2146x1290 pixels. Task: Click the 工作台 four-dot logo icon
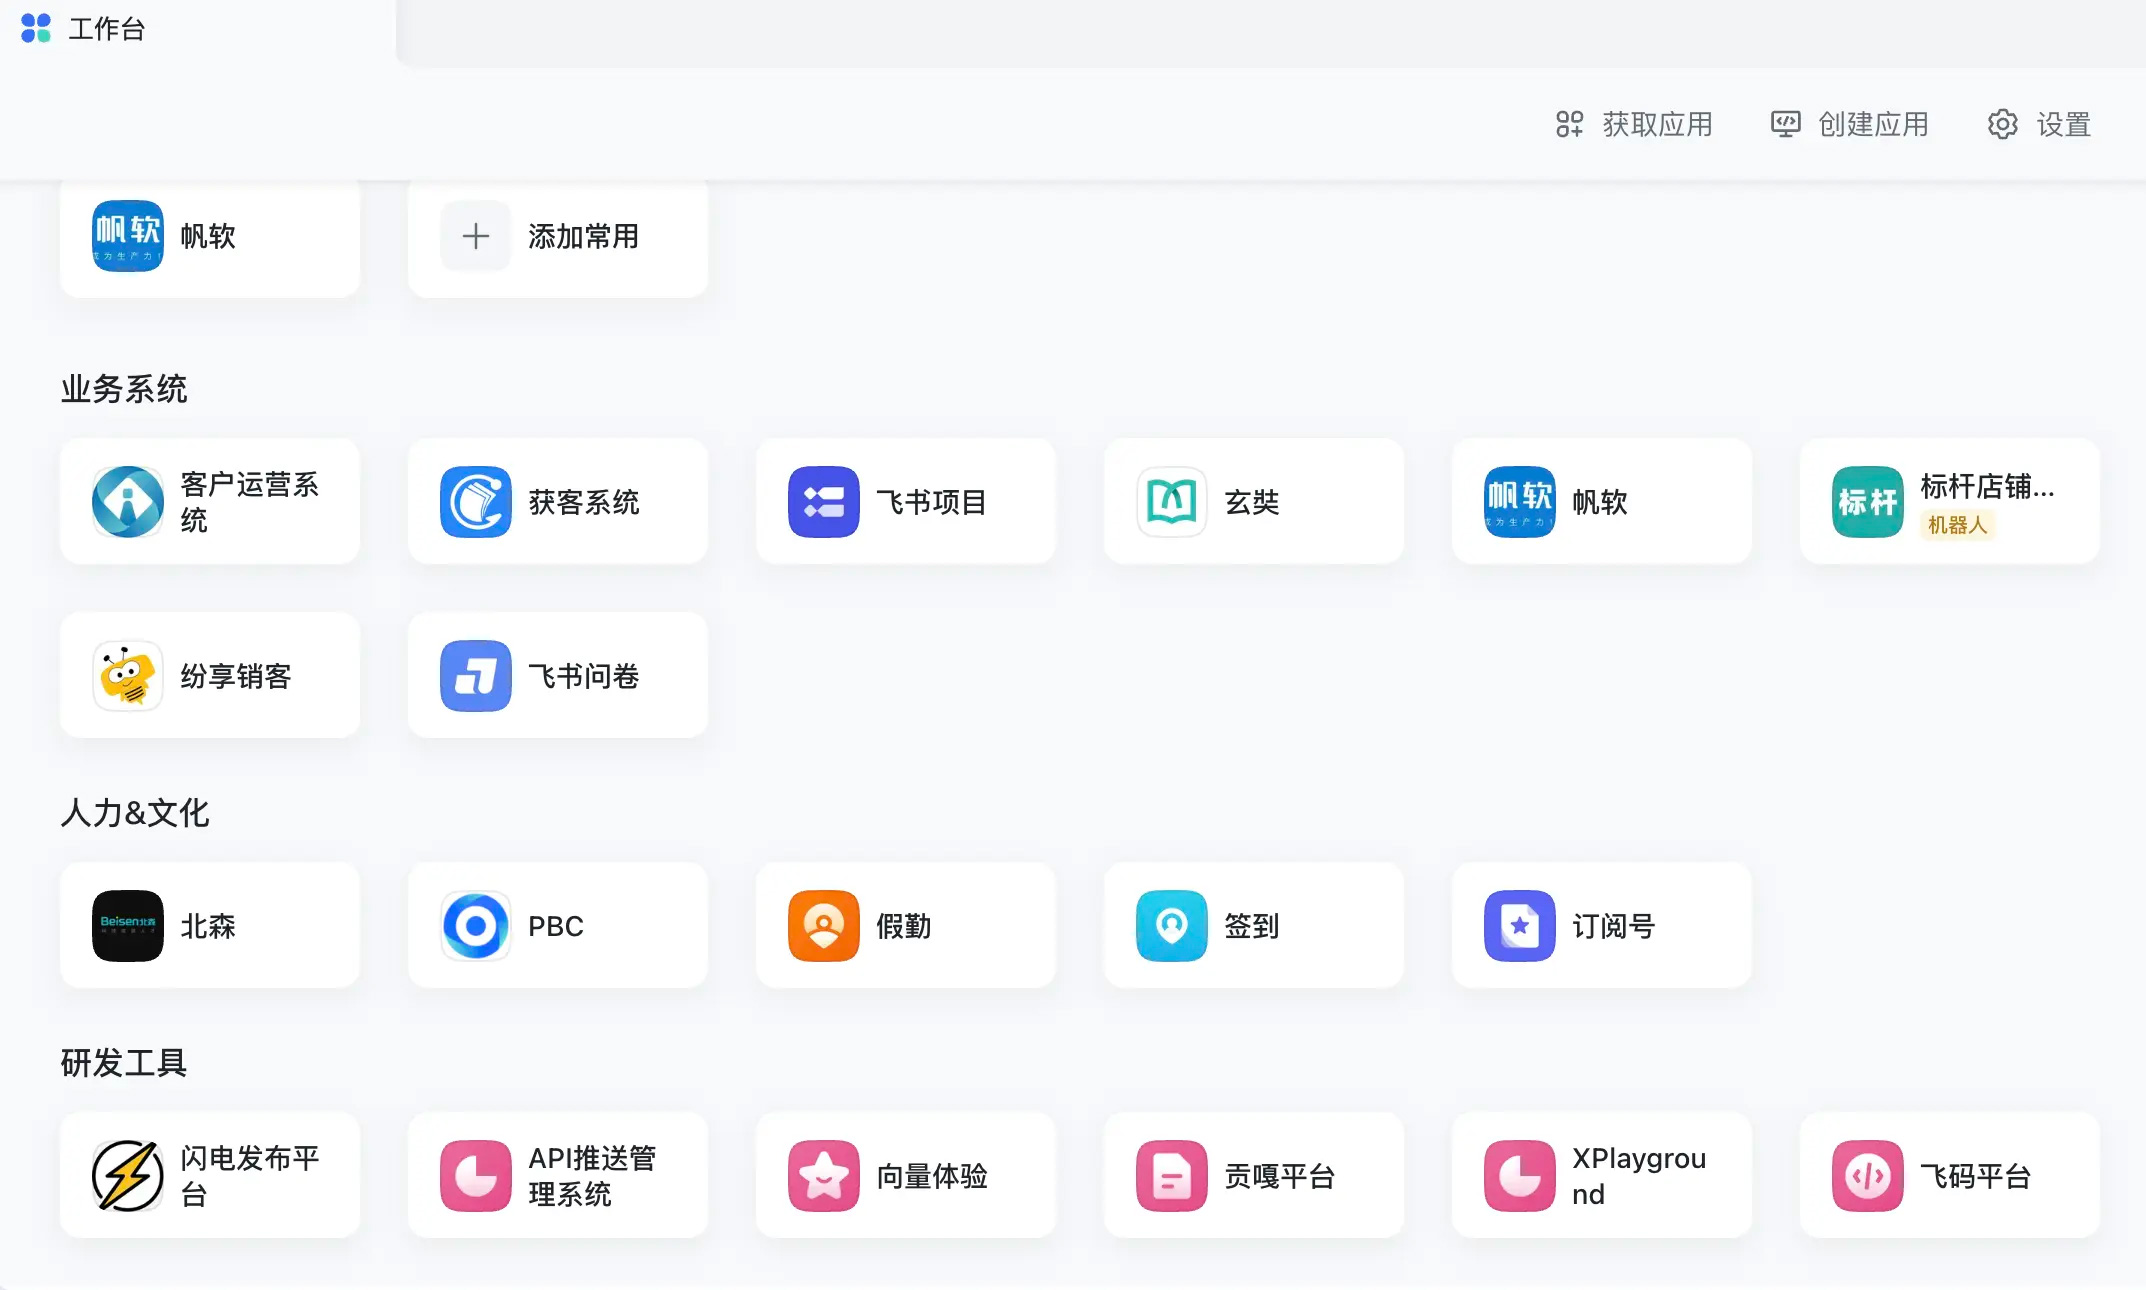(36, 28)
